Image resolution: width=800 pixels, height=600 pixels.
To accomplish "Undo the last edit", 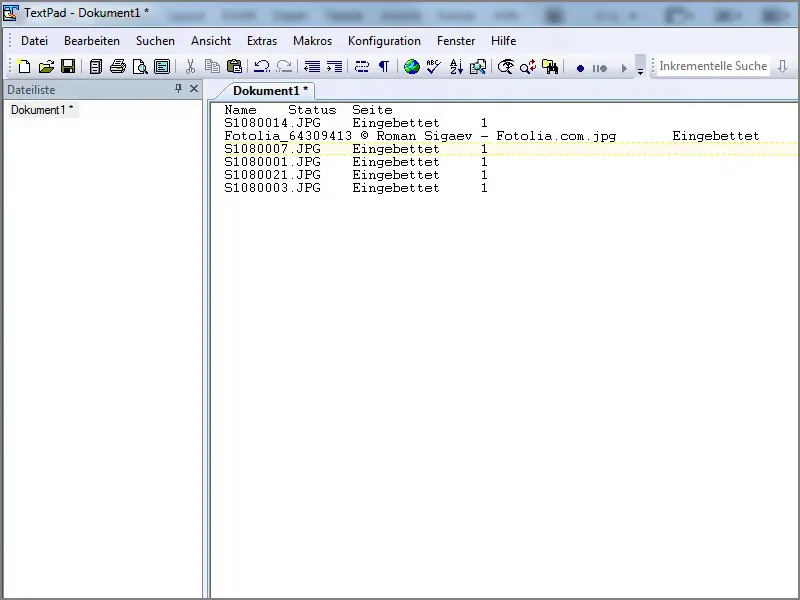I will coord(262,67).
